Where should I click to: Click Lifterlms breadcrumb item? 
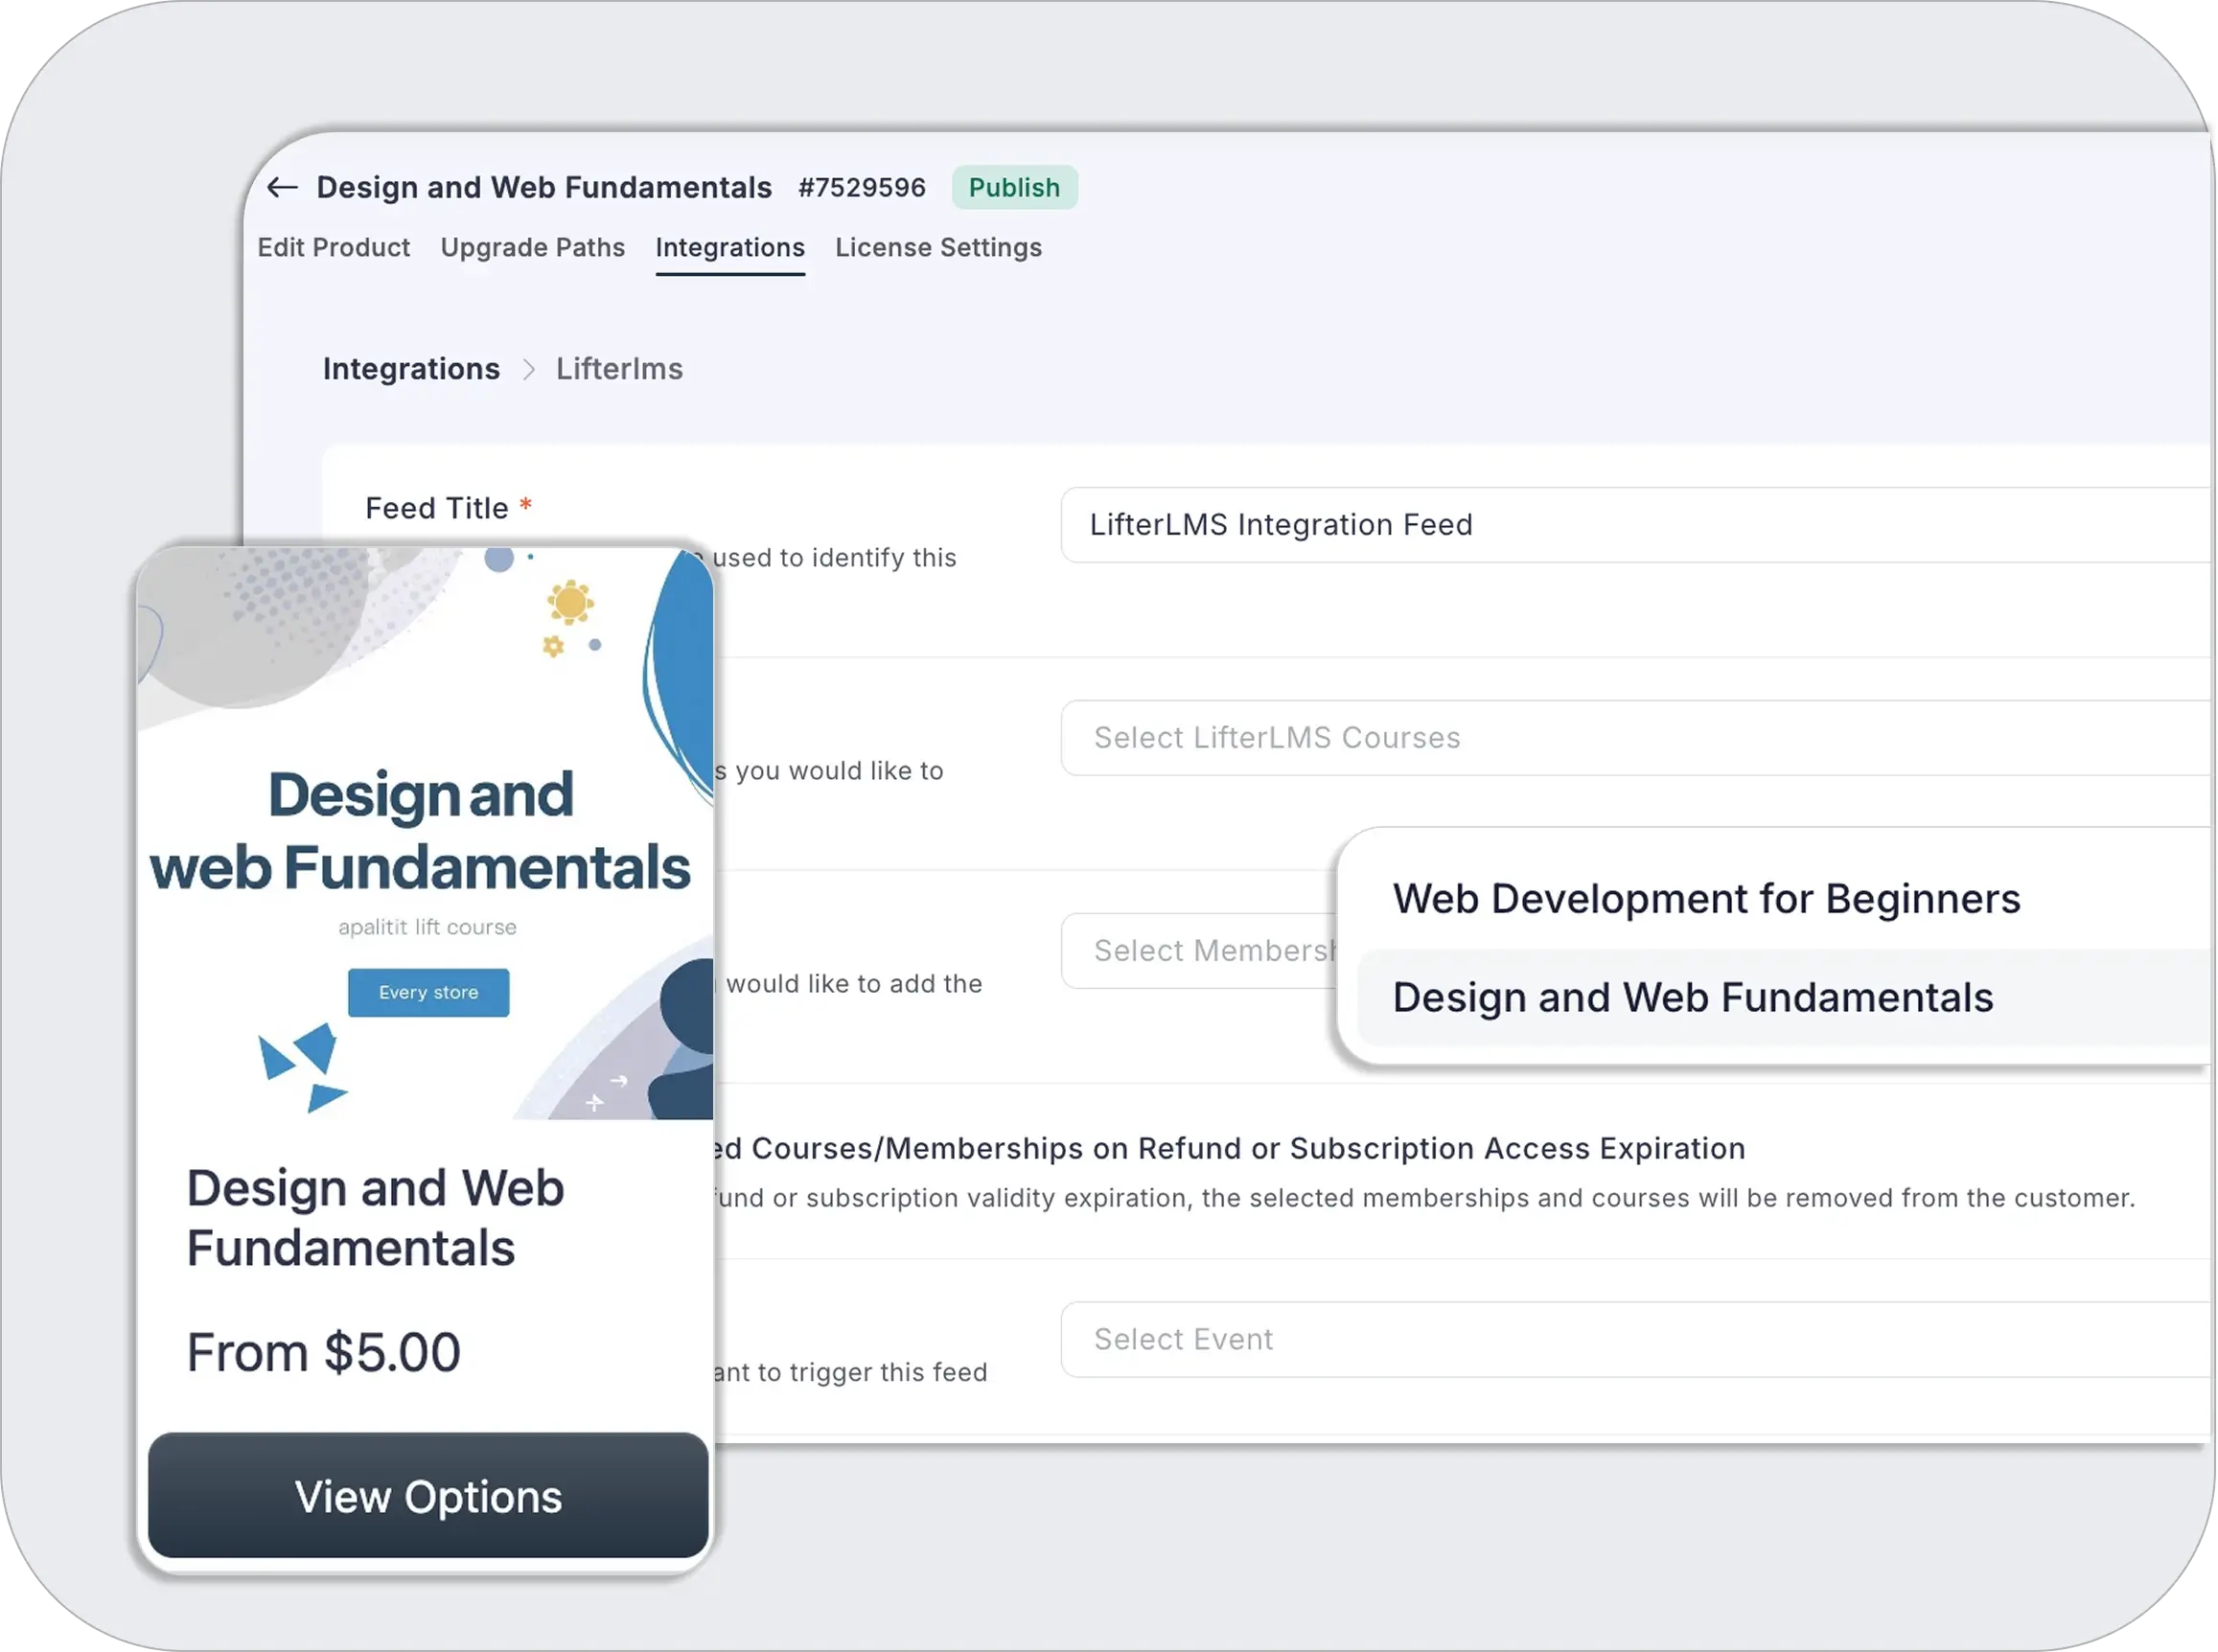[x=619, y=369]
